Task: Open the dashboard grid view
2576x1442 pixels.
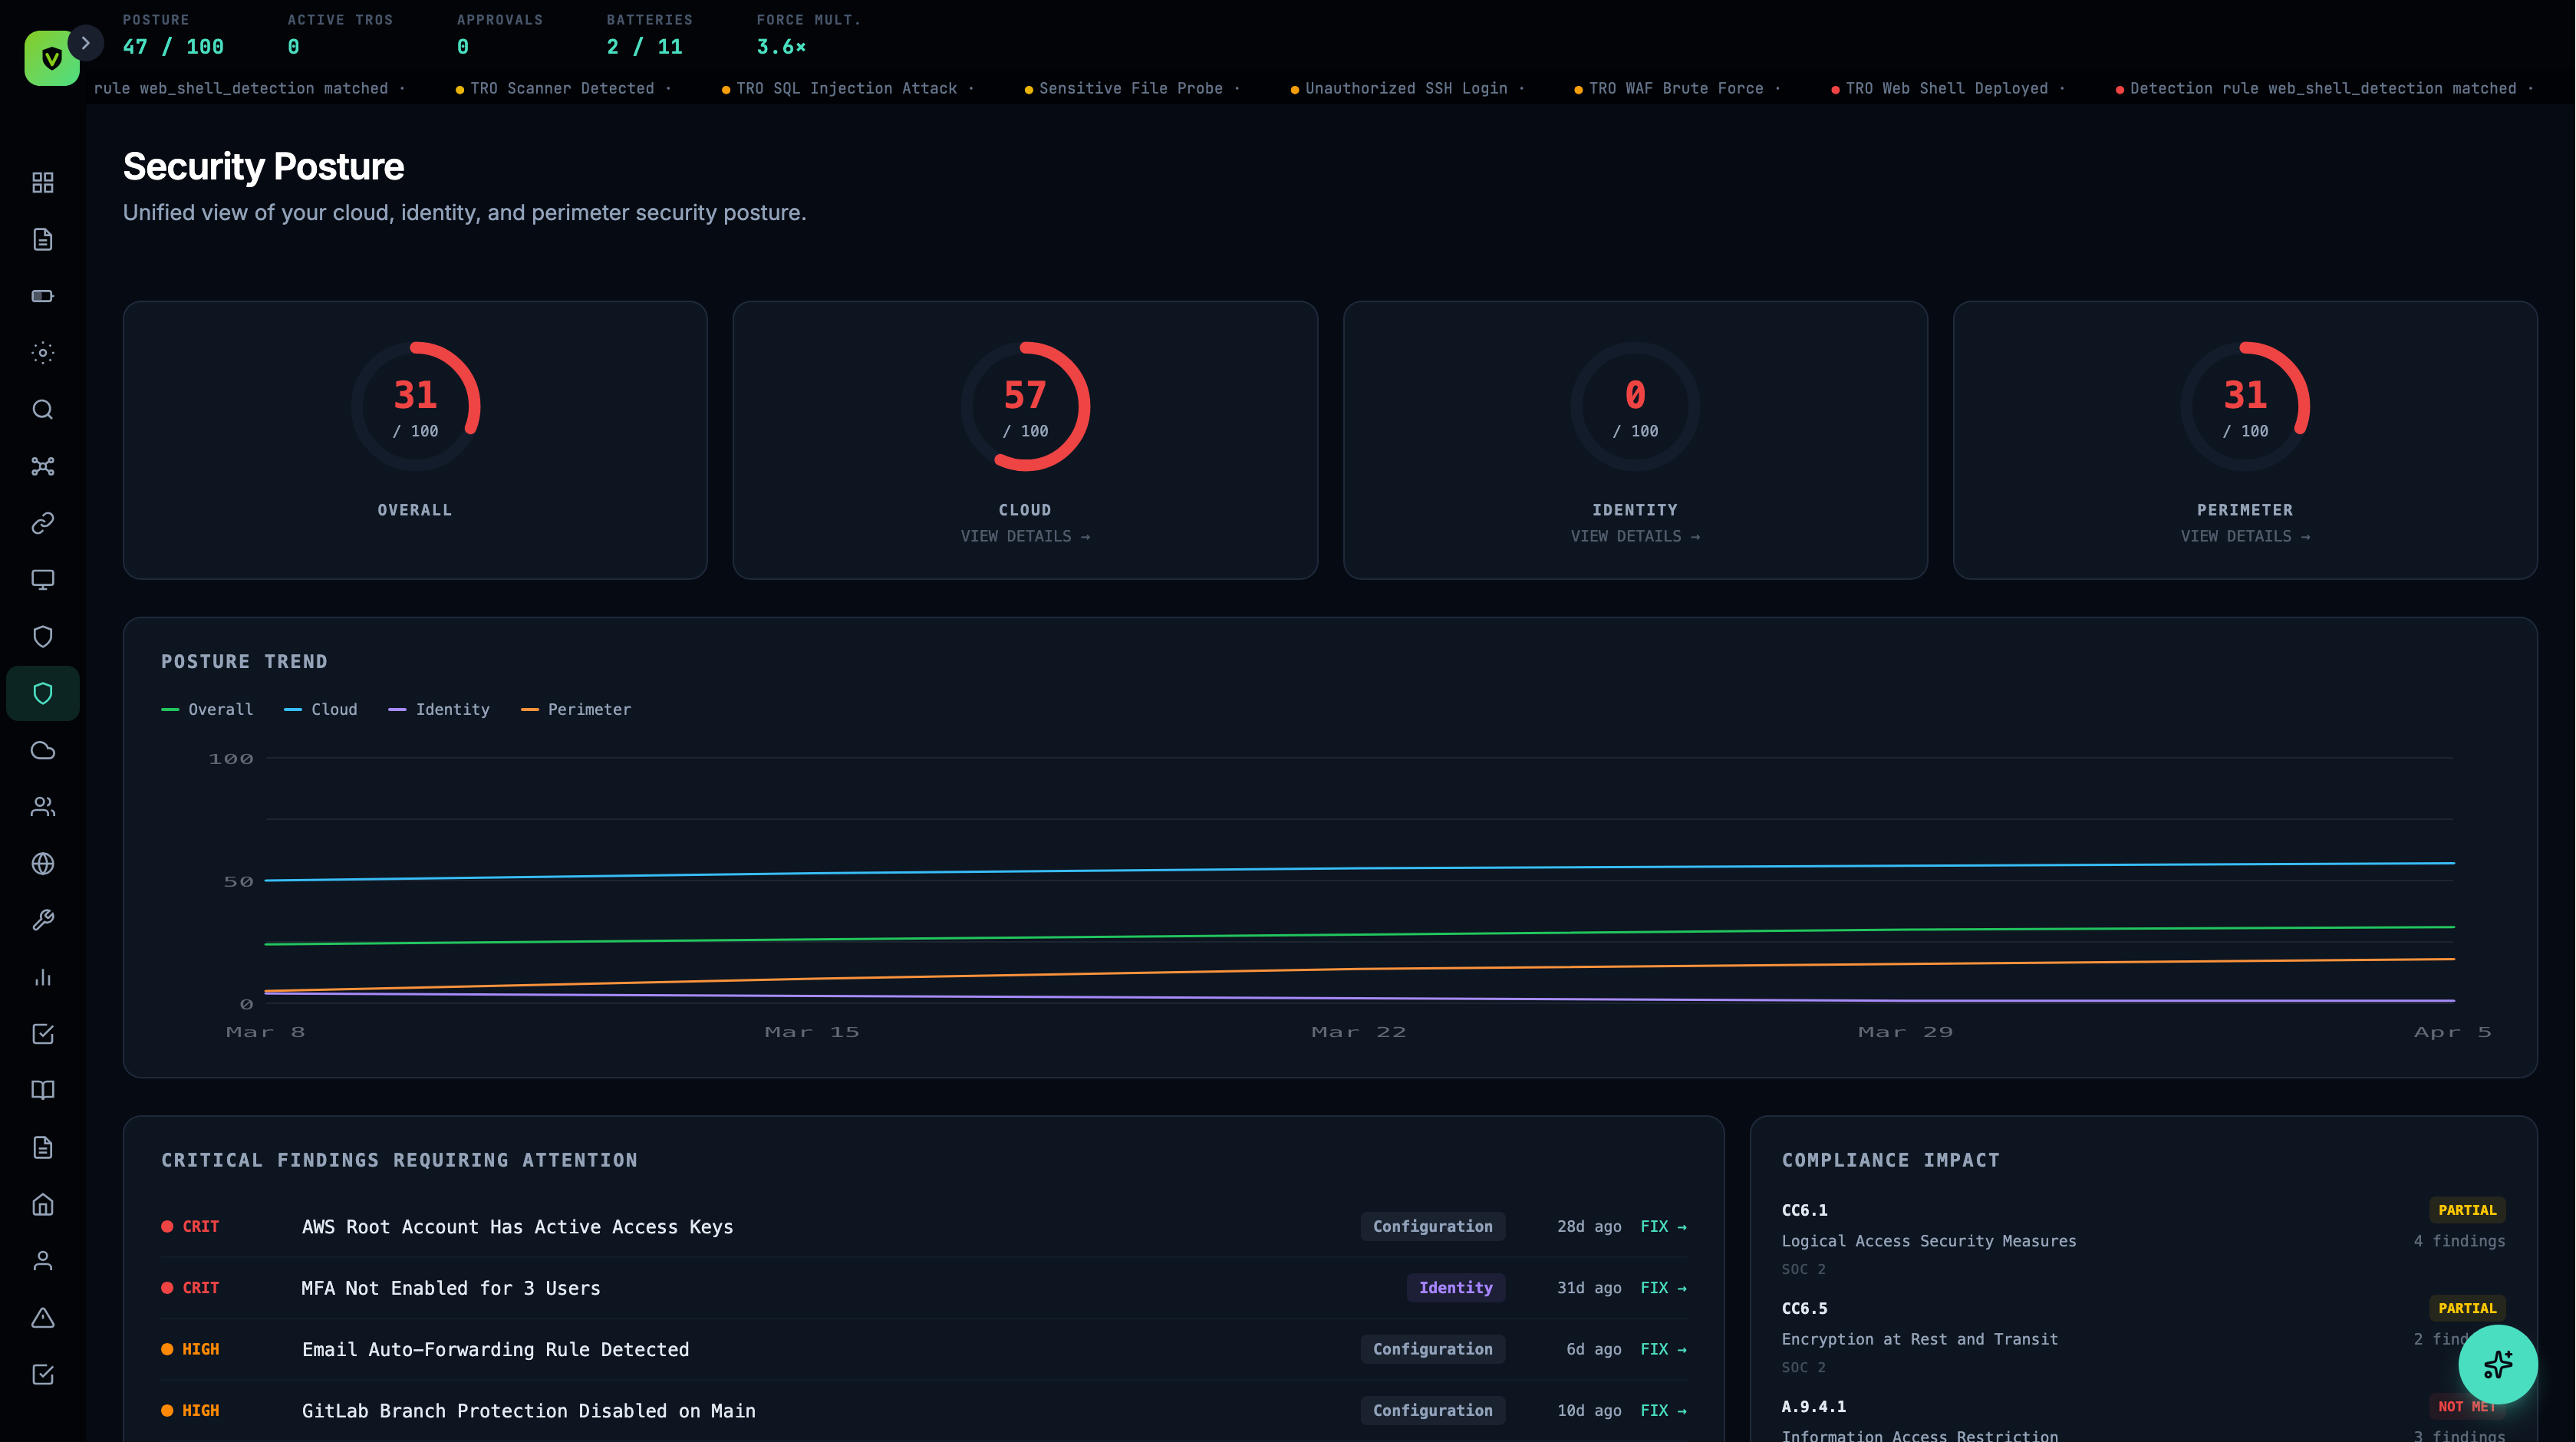Action: coord(43,183)
